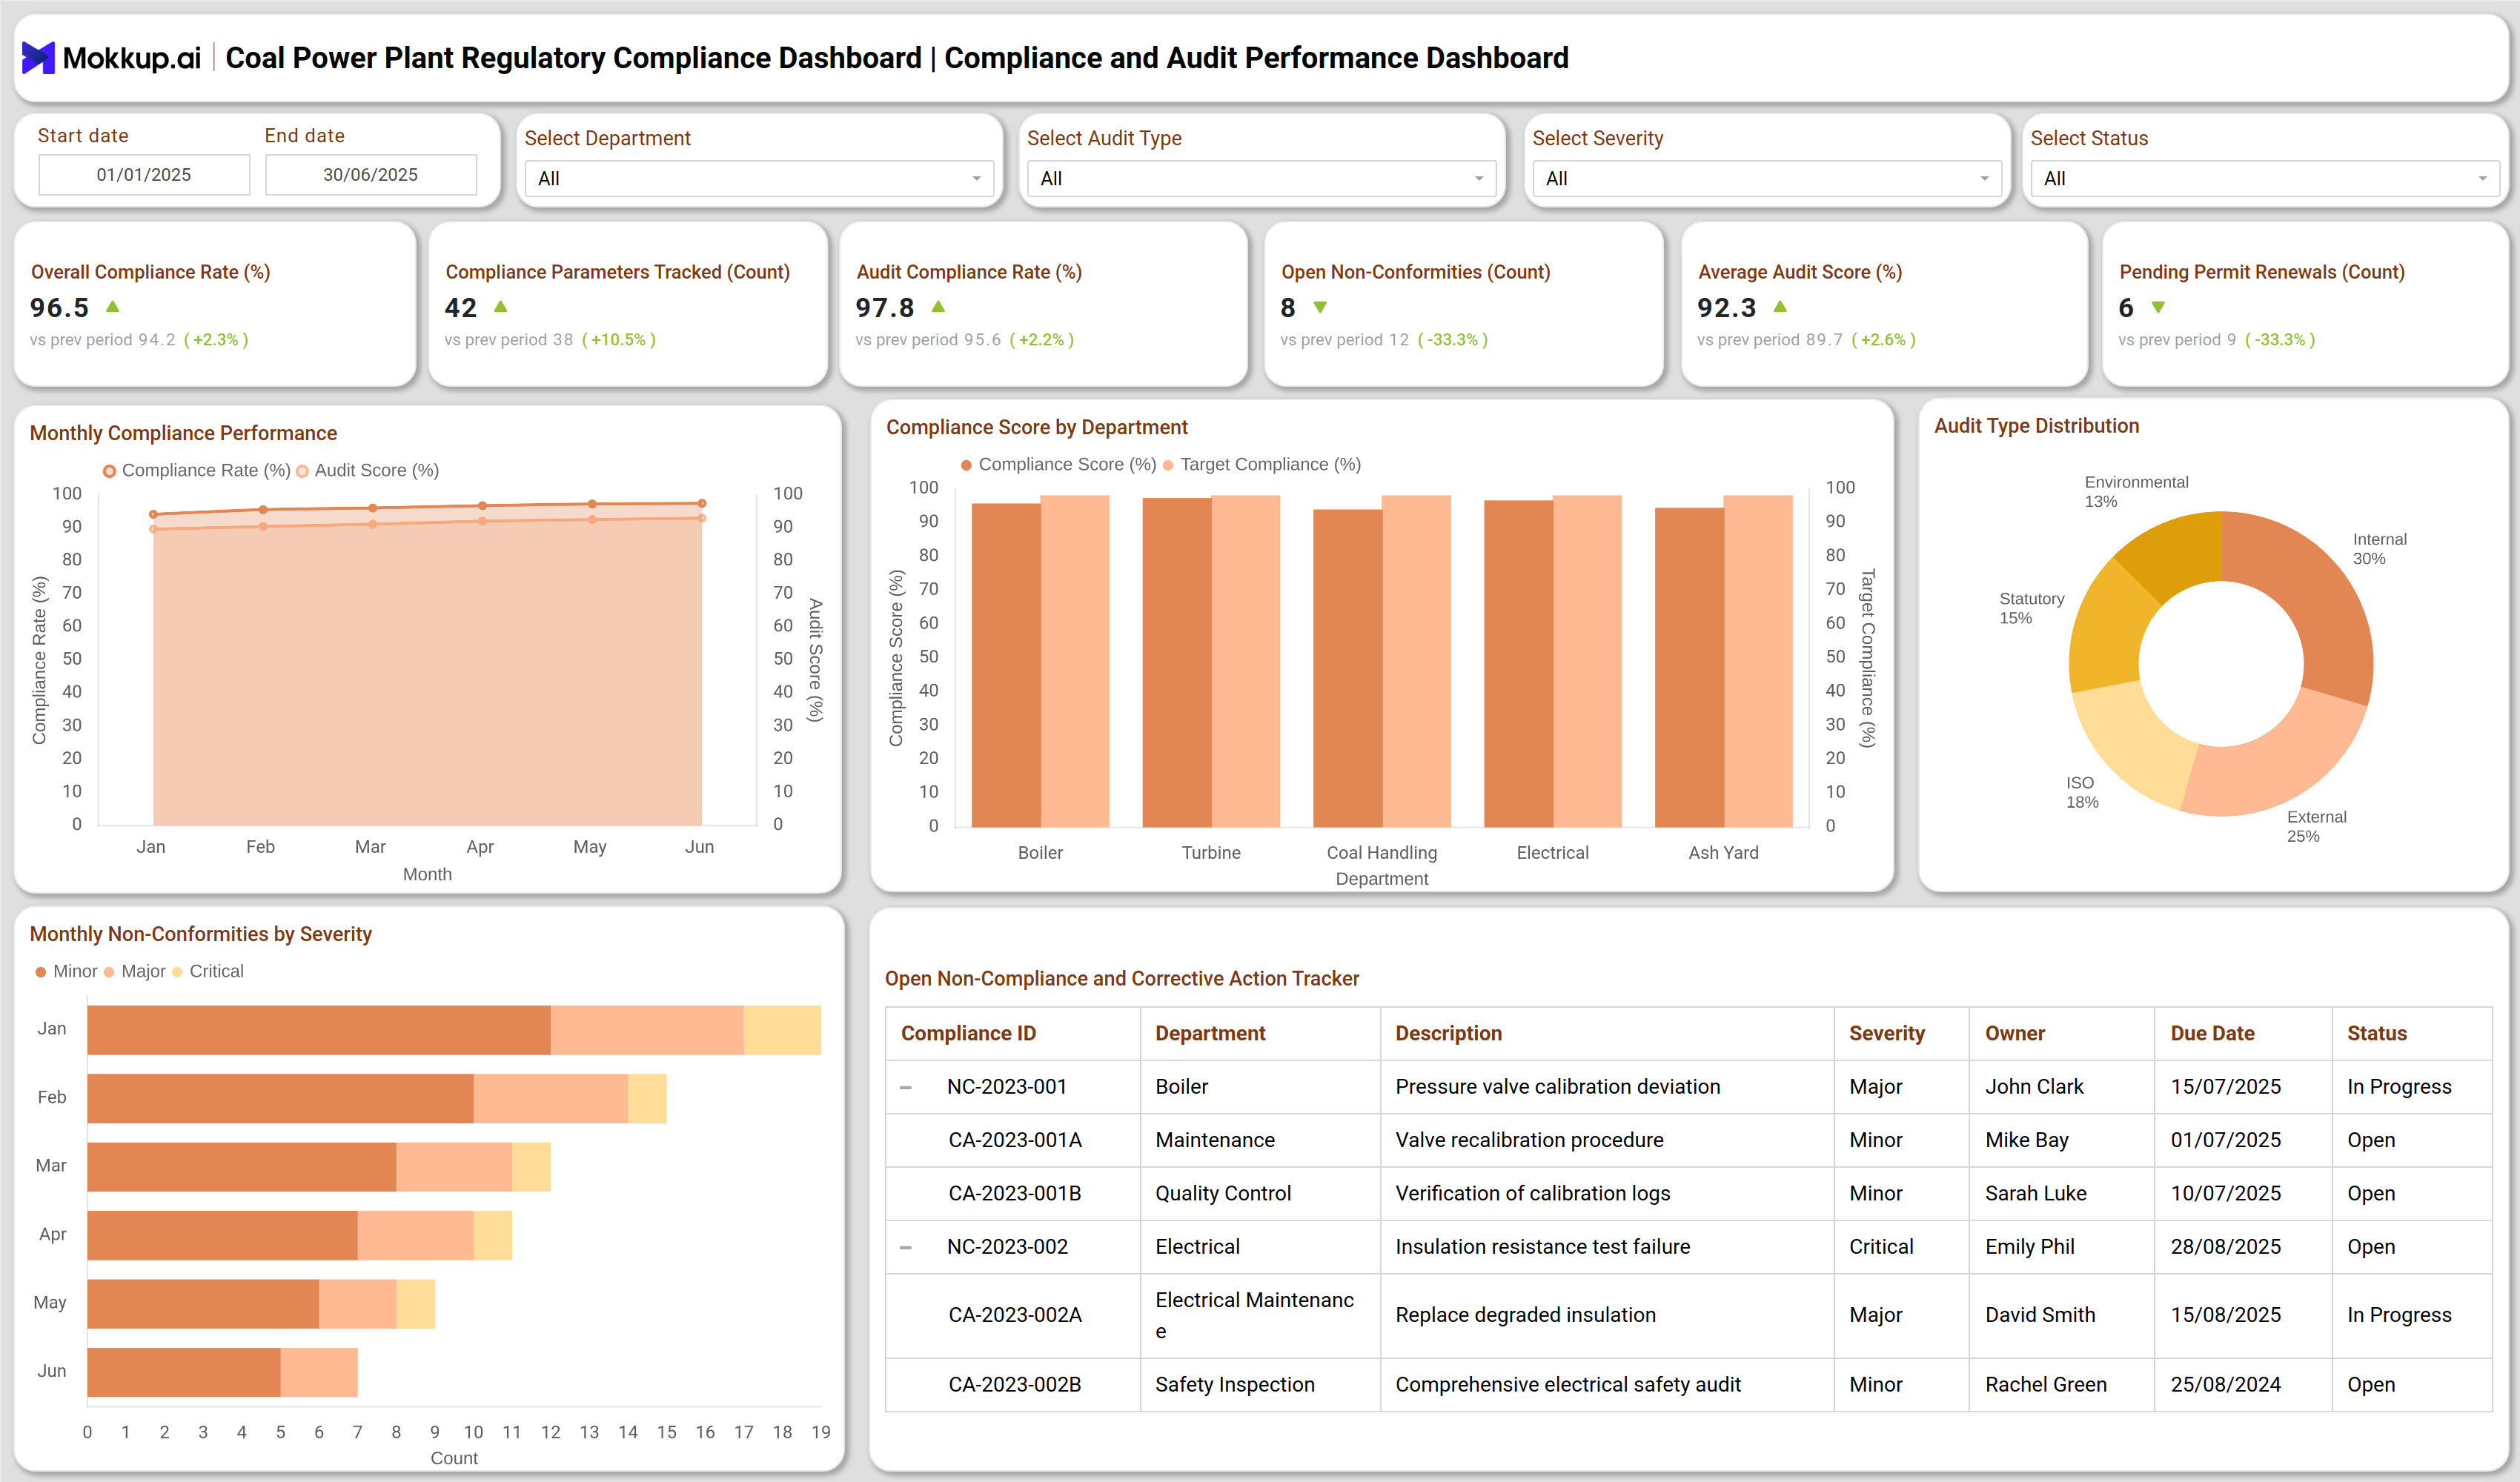Toggle the Major severity legend dot
Image resolution: width=2520 pixels, height=1482 pixels.
[109, 972]
